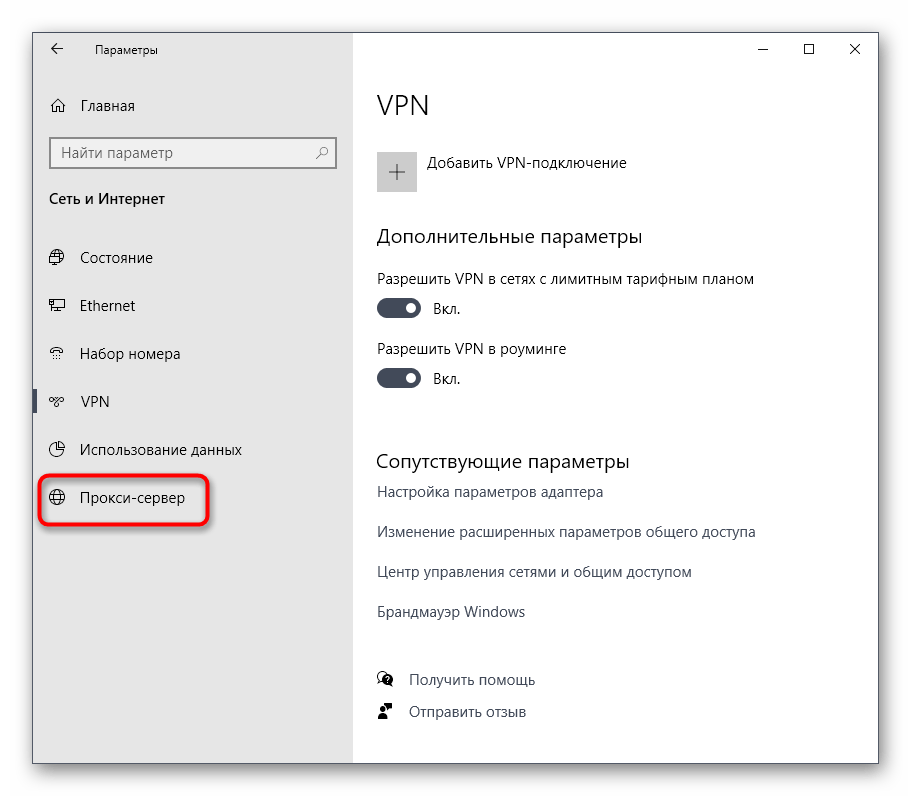Click the Набор номера dial-up icon
Screen dimensions: 911x796
57,354
